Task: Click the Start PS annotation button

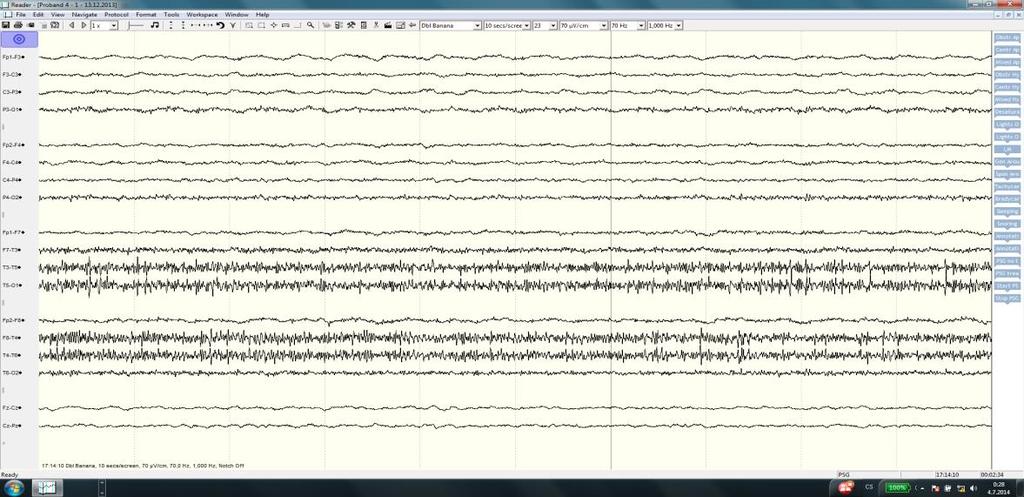Action: (x=1006, y=286)
